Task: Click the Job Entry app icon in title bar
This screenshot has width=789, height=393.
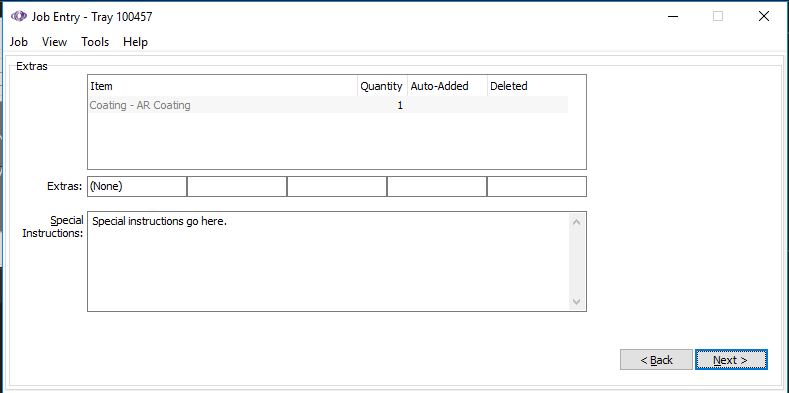Action: (x=19, y=17)
